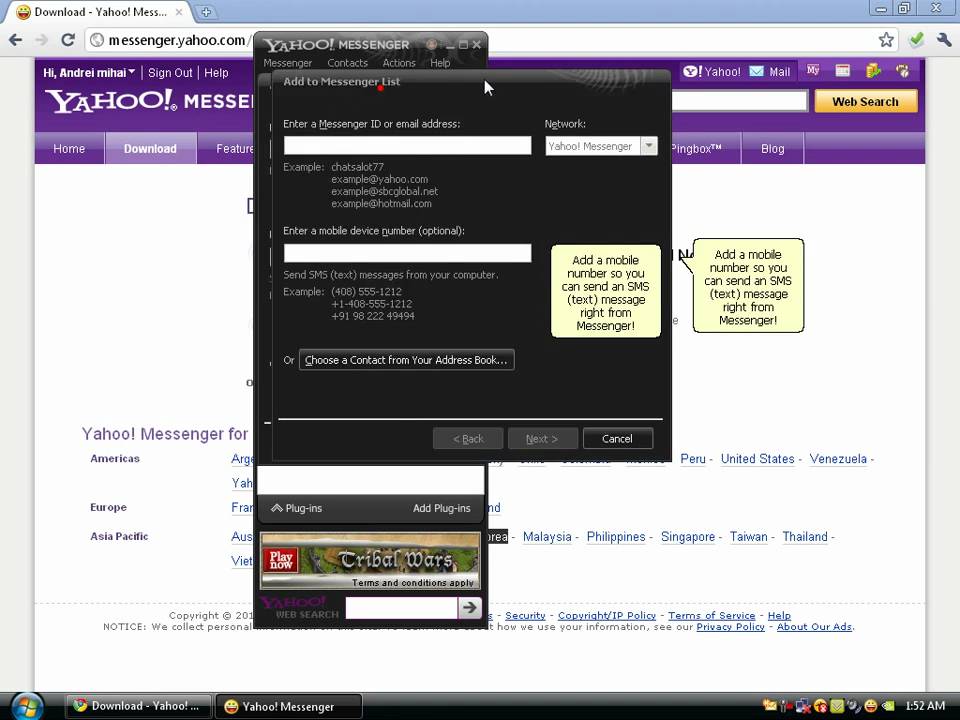Open the Venezuela link
The image size is (960, 720).
(x=838, y=459)
